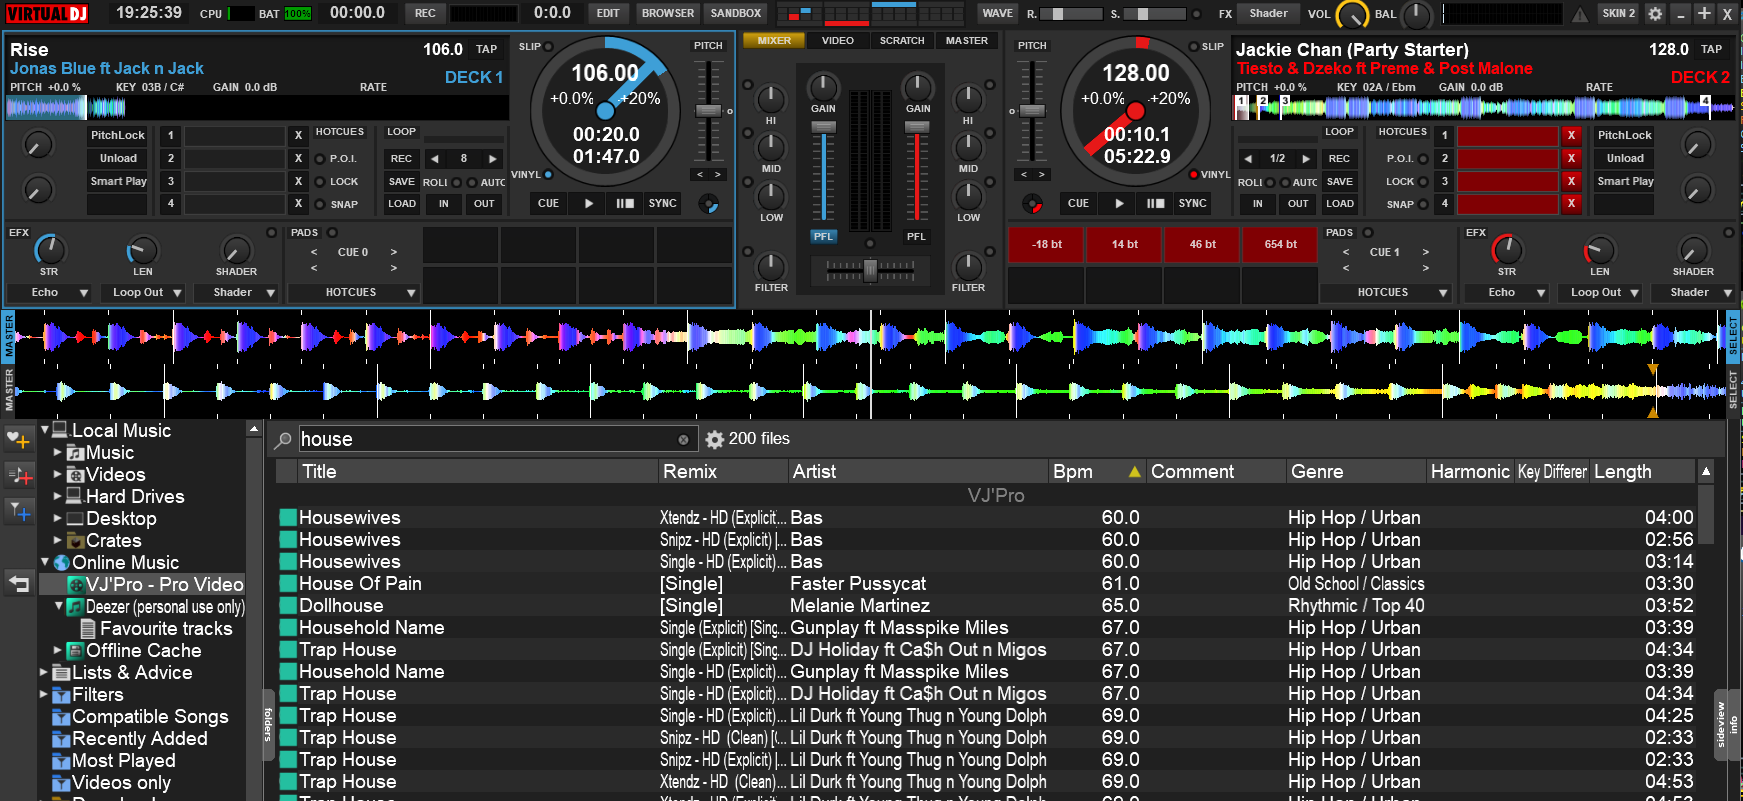Halve Deck 2 loop with left arrow
Image resolution: width=1743 pixels, height=801 pixels.
(x=1247, y=158)
